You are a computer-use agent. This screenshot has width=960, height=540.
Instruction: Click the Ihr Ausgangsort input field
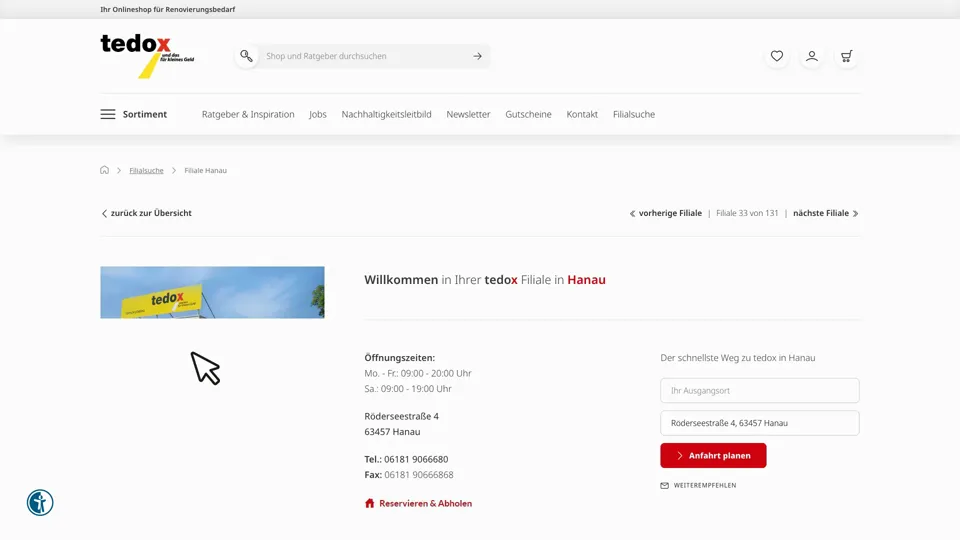760,391
